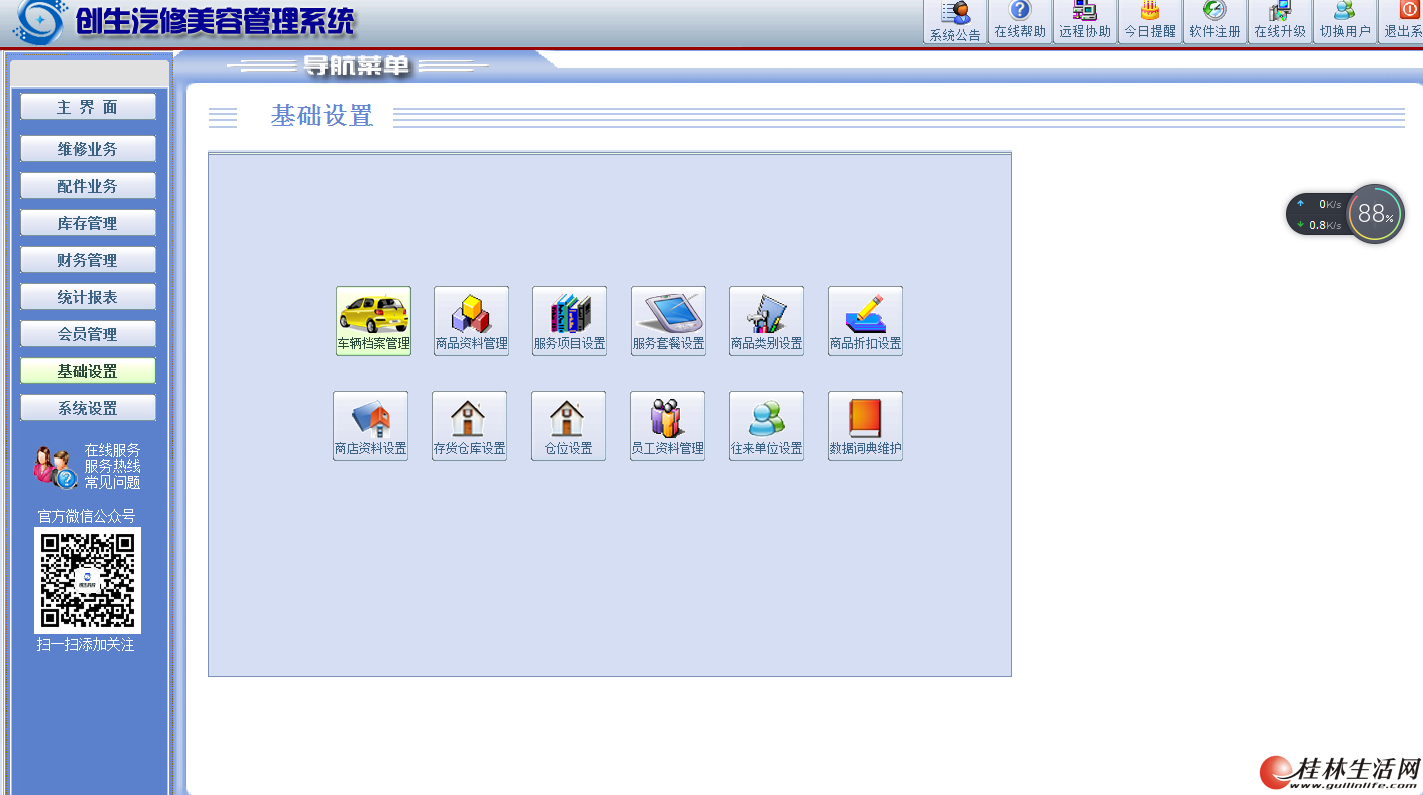This screenshot has width=1423, height=795.
Task: Switch user via 切换用户
Action: coord(1345,22)
